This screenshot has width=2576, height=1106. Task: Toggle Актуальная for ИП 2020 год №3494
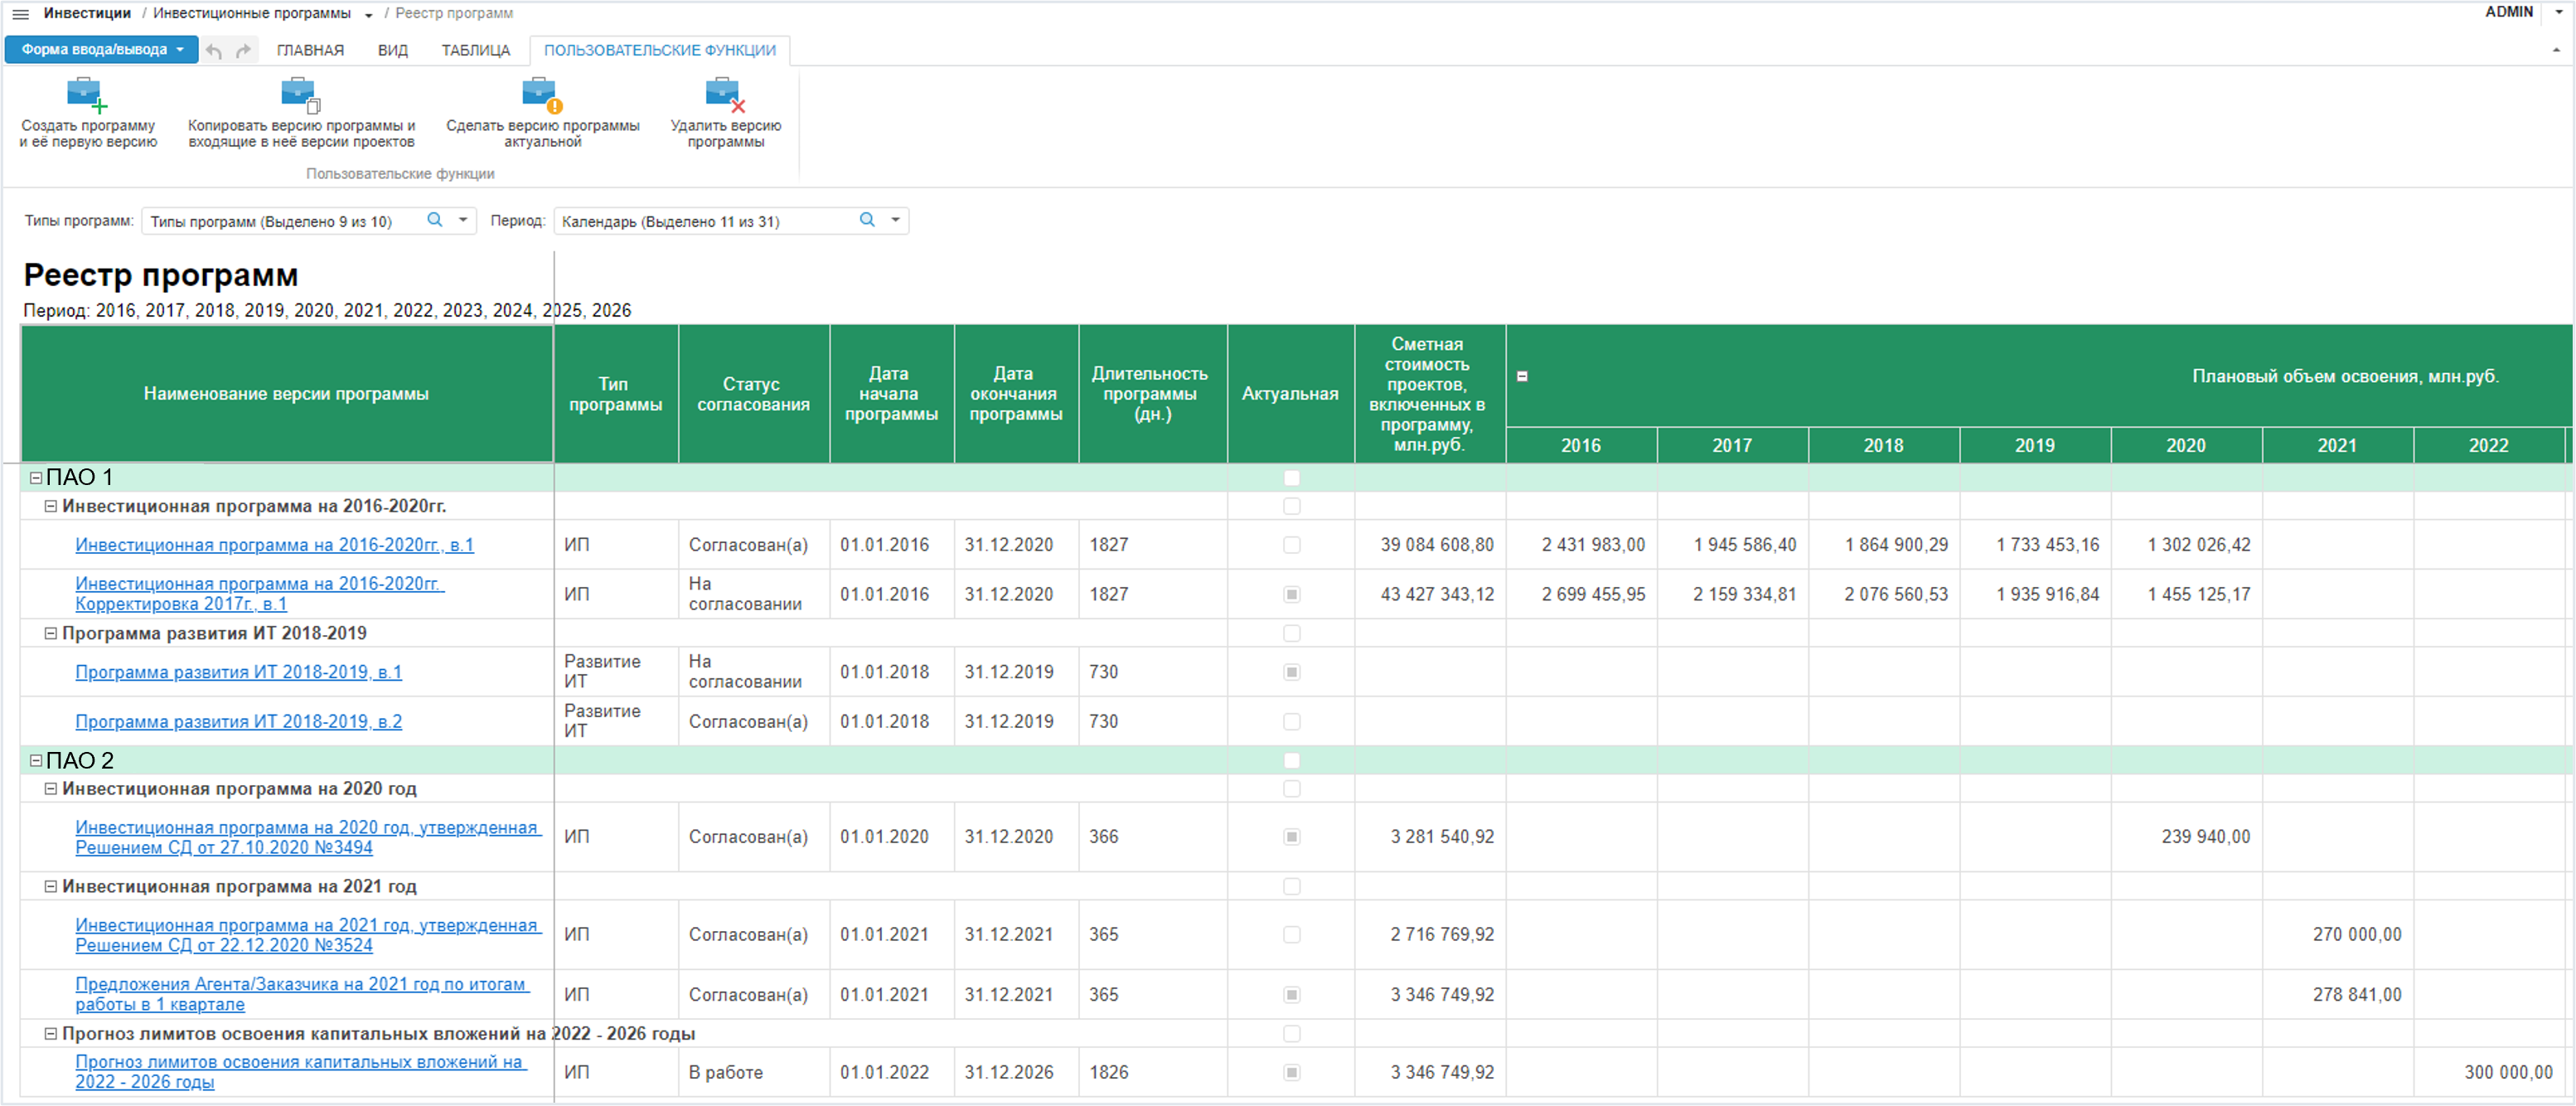coord(1291,837)
